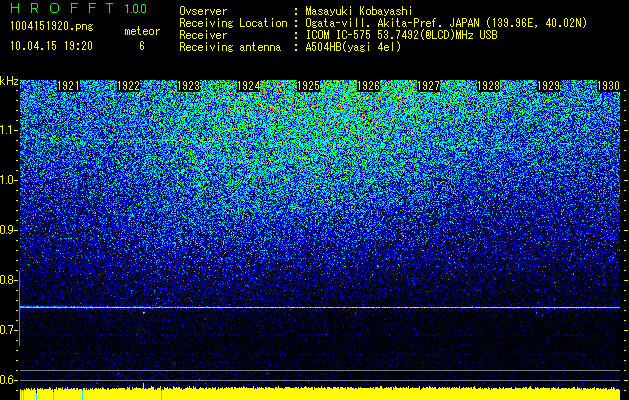
Task: Click the Ovserver field label
Action: 203,11
